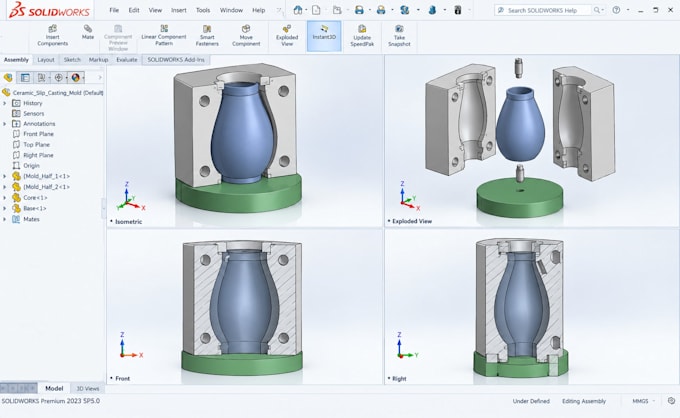Expand Mold_Half_2<1> component
The width and height of the screenshot is (680, 418).
[x=5, y=187]
